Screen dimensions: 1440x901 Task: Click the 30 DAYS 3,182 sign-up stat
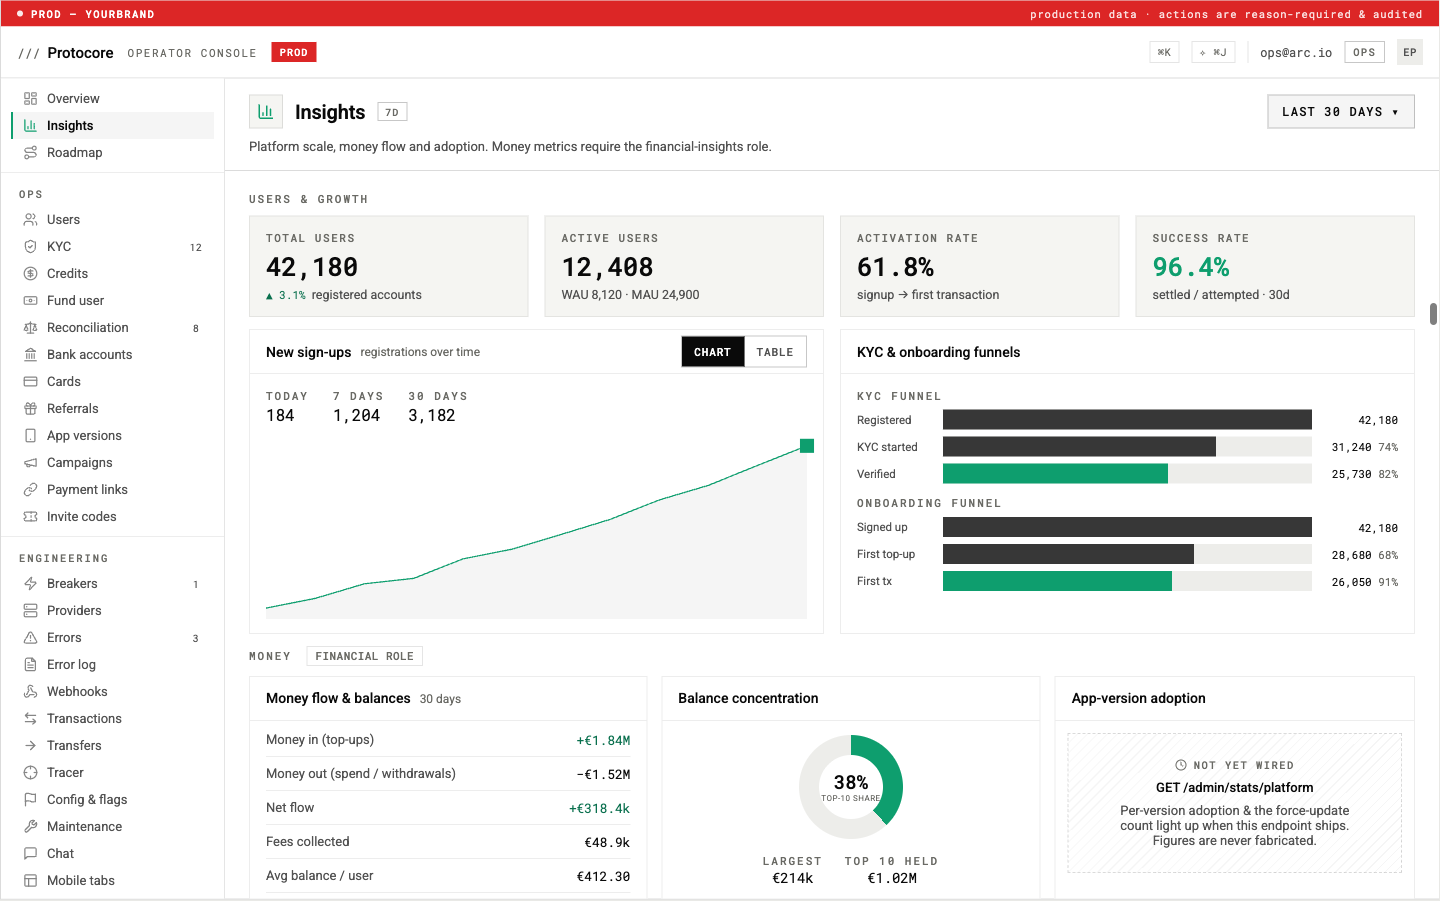[x=437, y=407]
